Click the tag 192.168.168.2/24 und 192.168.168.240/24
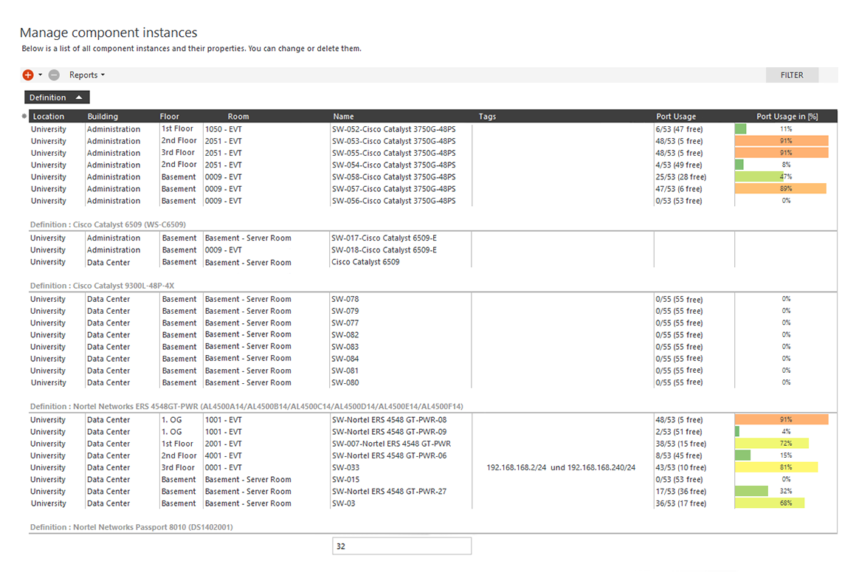The image size is (856, 578). [561, 468]
